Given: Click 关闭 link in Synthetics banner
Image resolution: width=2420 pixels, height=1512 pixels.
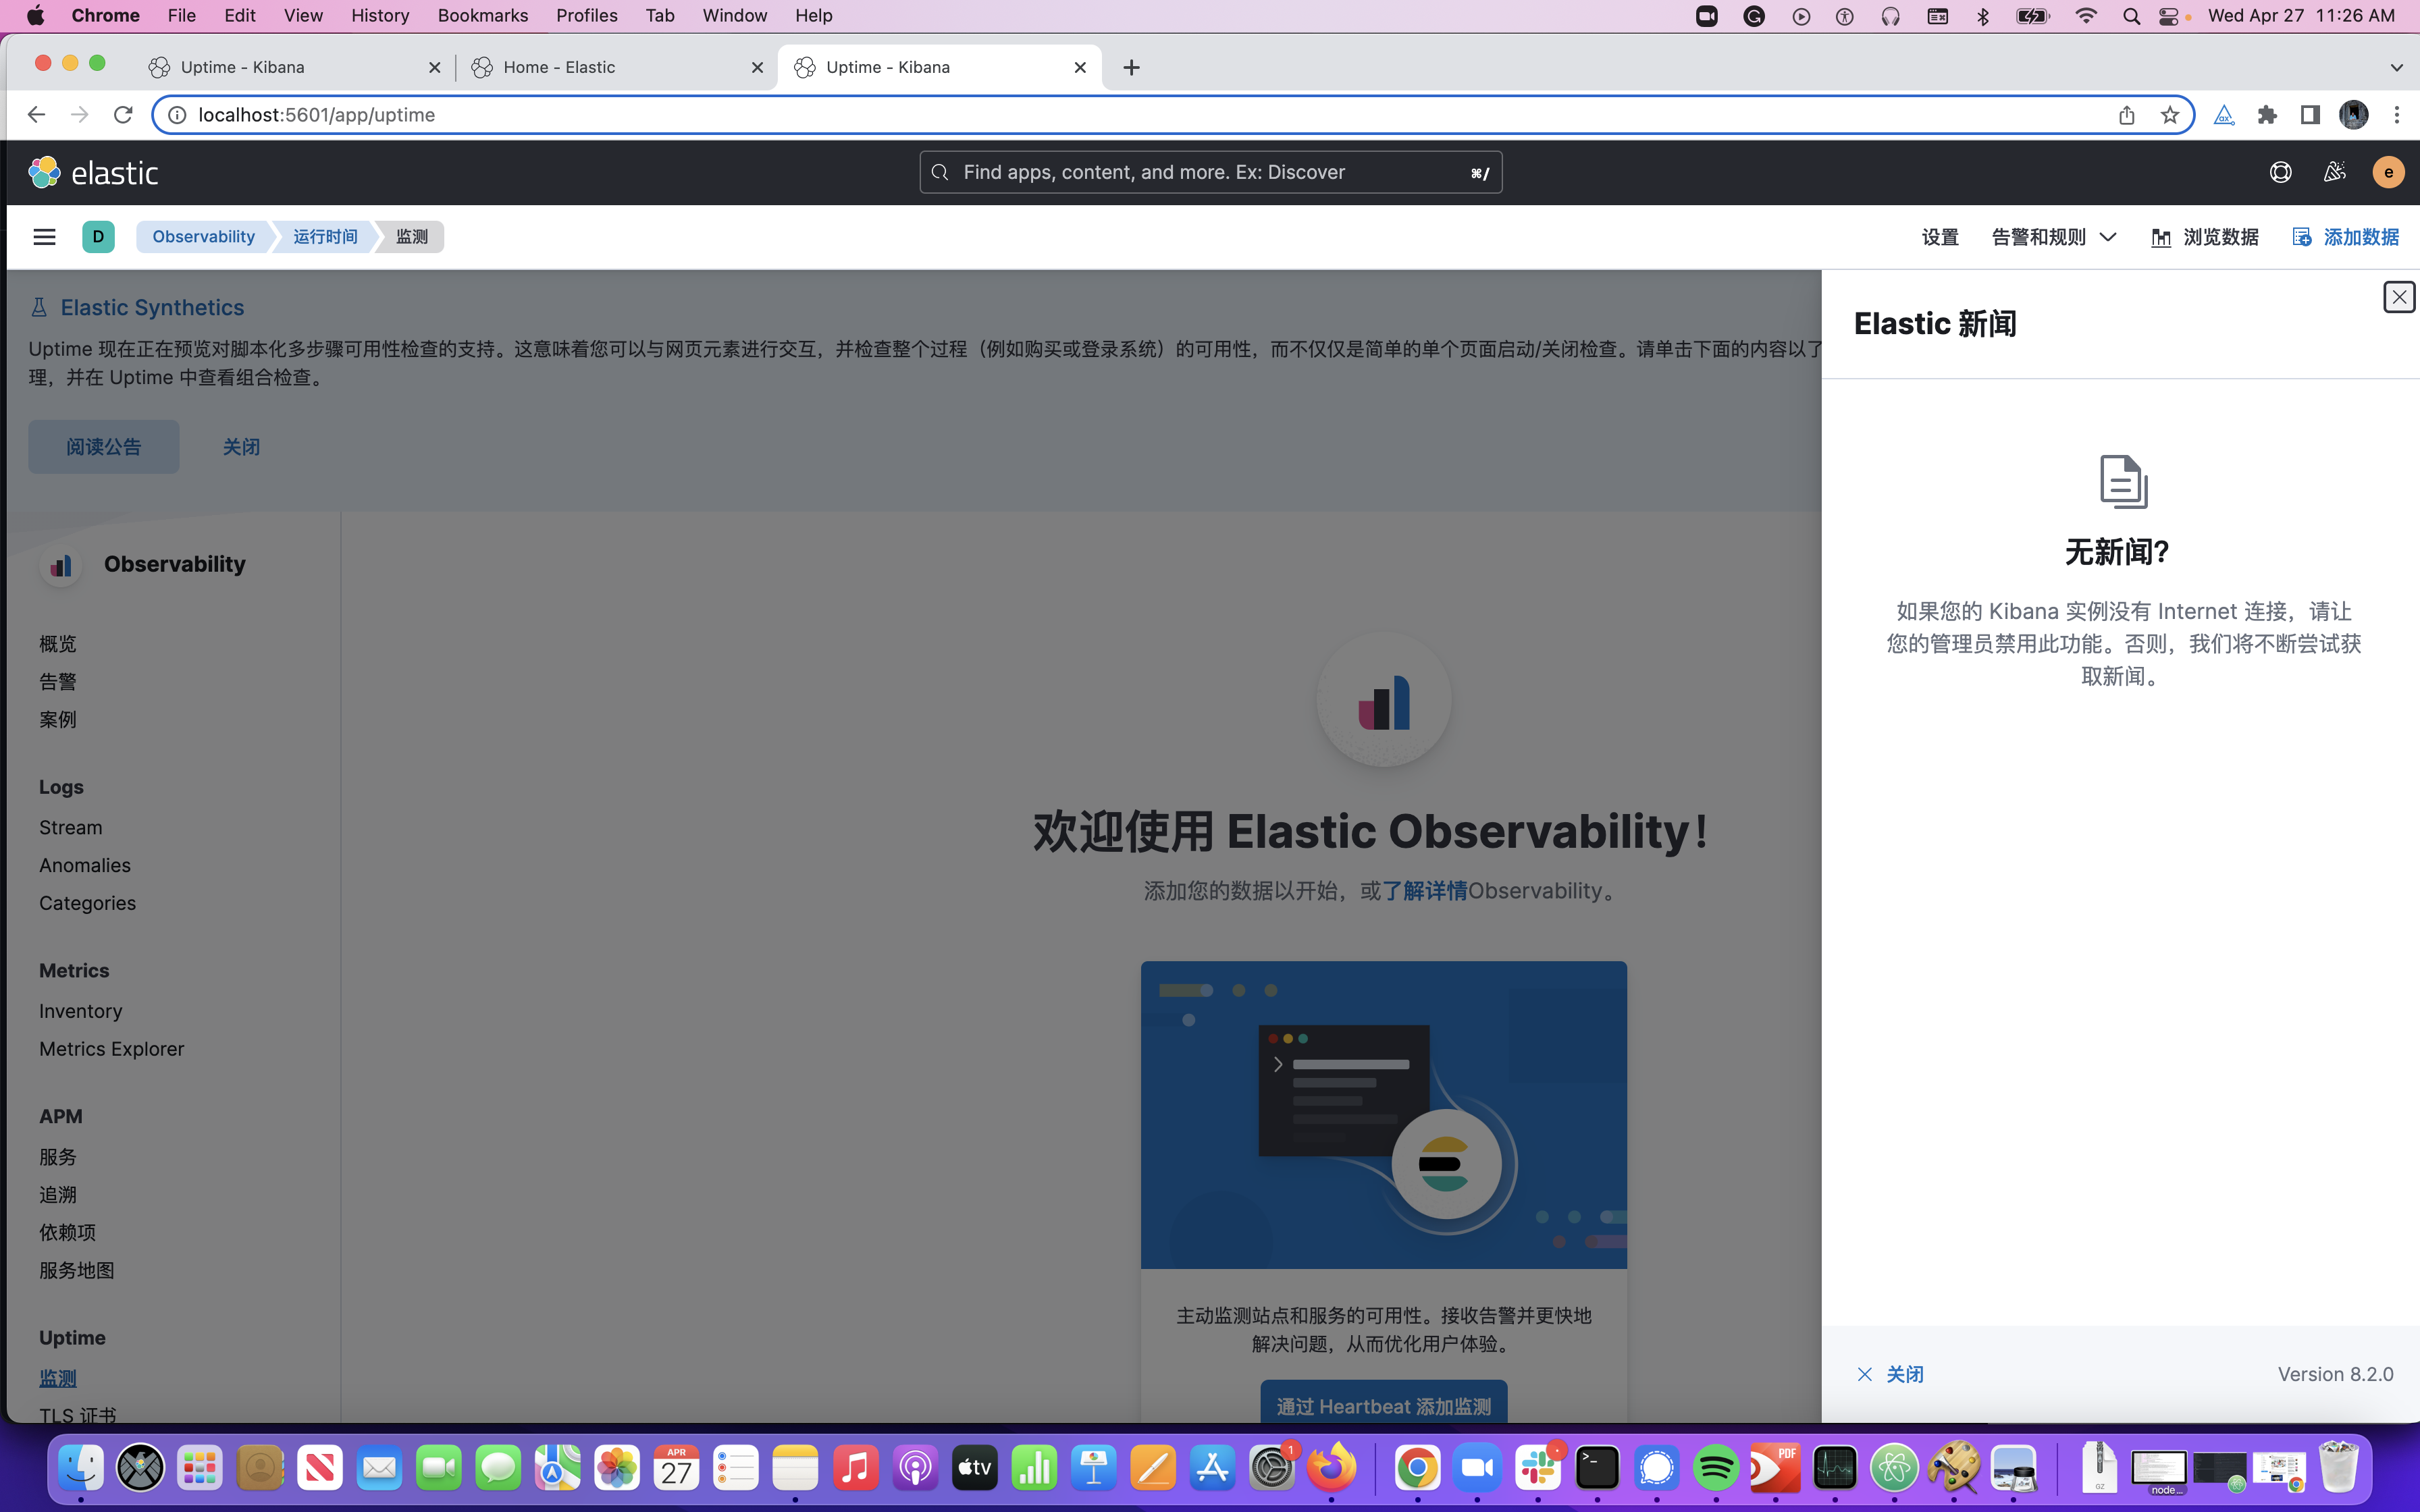Looking at the screenshot, I should click(x=241, y=446).
